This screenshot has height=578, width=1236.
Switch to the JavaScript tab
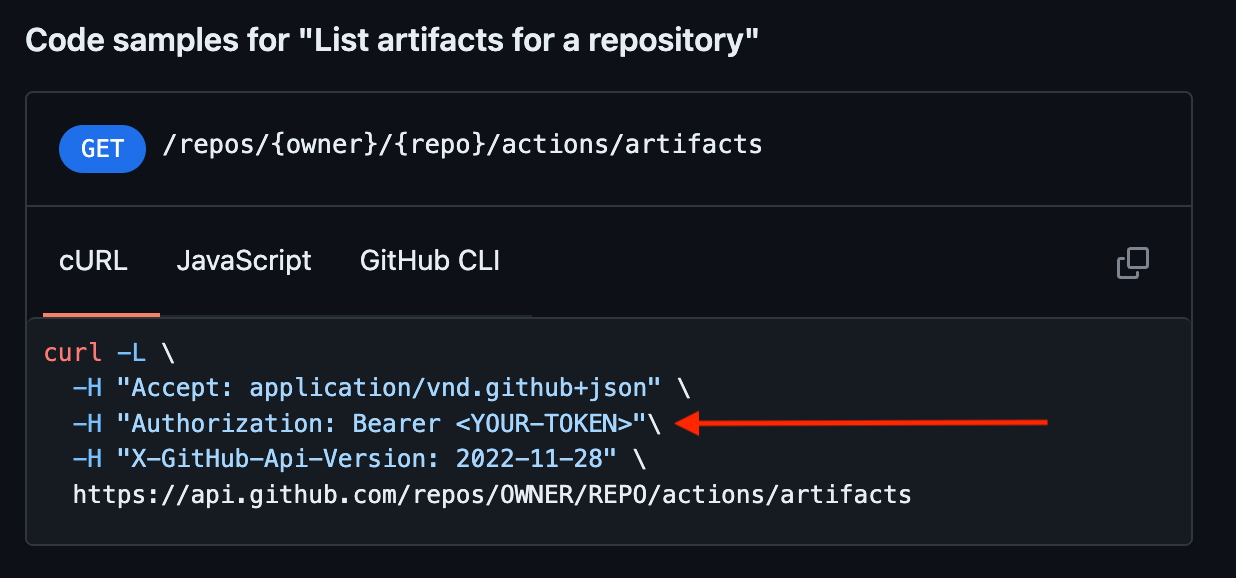[x=243, y=260]
